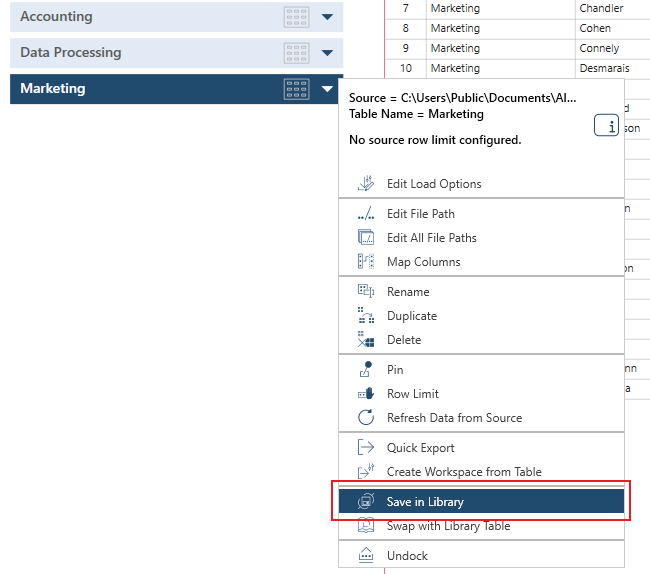Click the Source file path text
Viewport: 650px width, 574px height.
pos(462,98)
